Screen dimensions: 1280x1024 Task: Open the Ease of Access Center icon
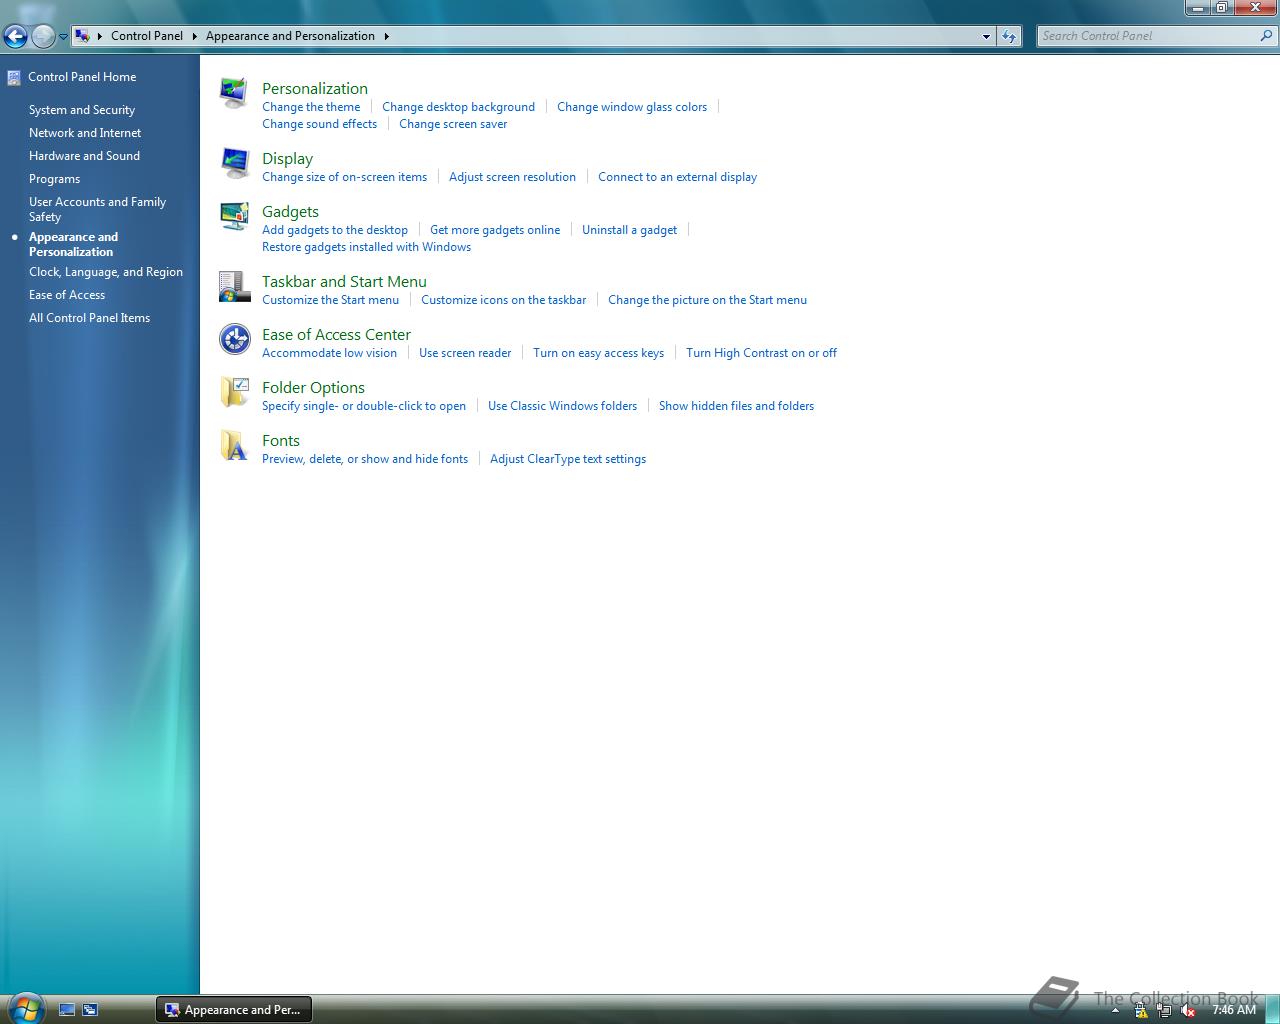[234, 339]
